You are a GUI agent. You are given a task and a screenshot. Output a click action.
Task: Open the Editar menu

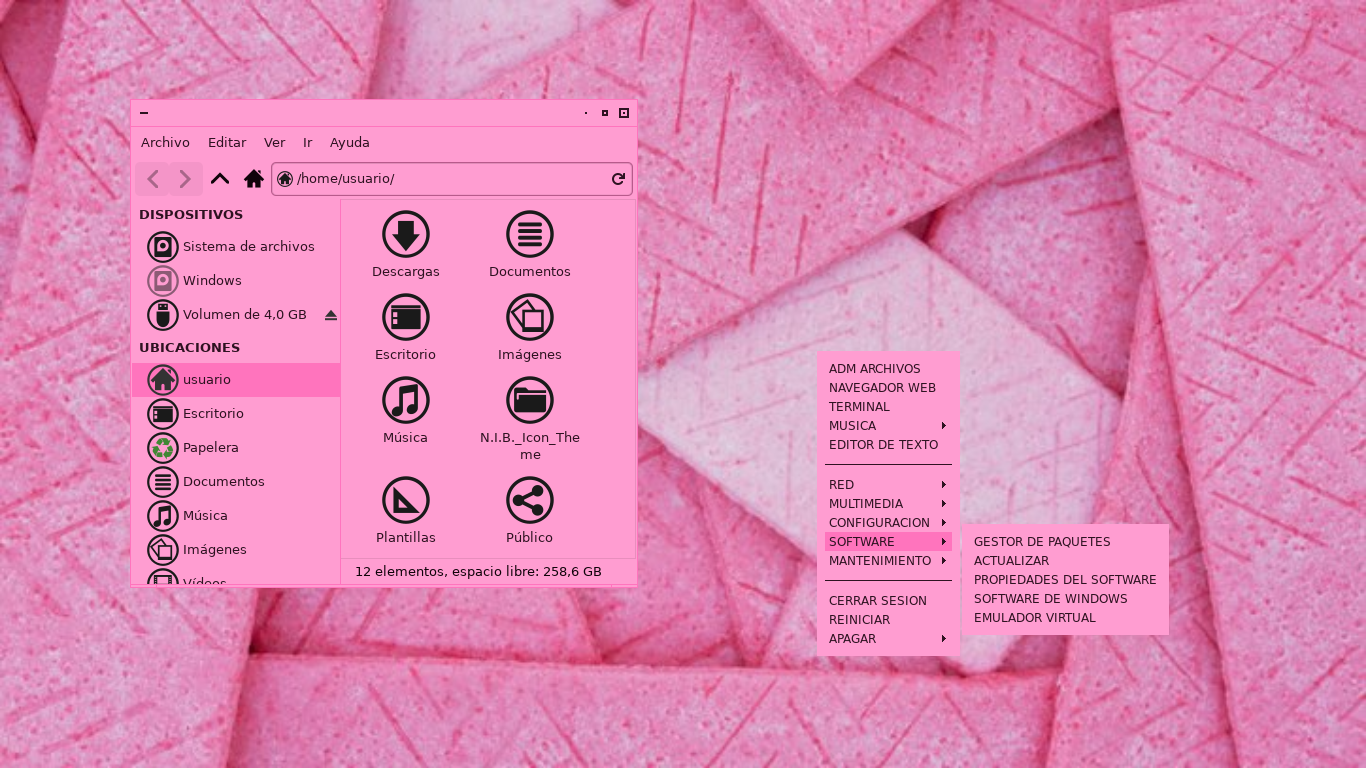coord(227,143)
